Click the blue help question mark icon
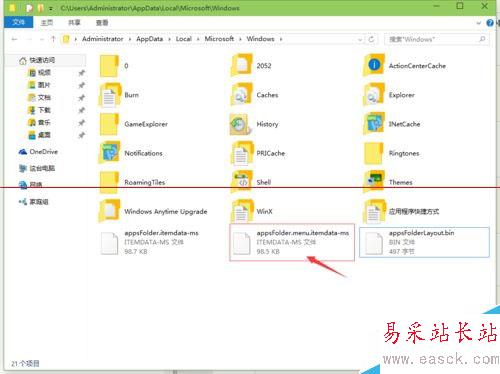 pos(490,23)
